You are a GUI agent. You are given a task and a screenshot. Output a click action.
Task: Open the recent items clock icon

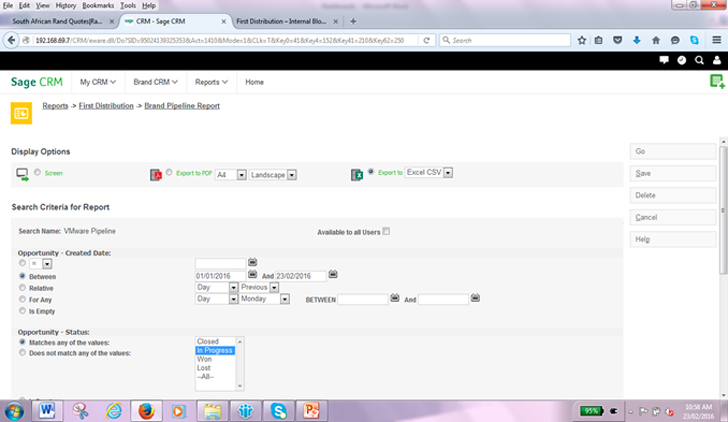click(682, 60)
